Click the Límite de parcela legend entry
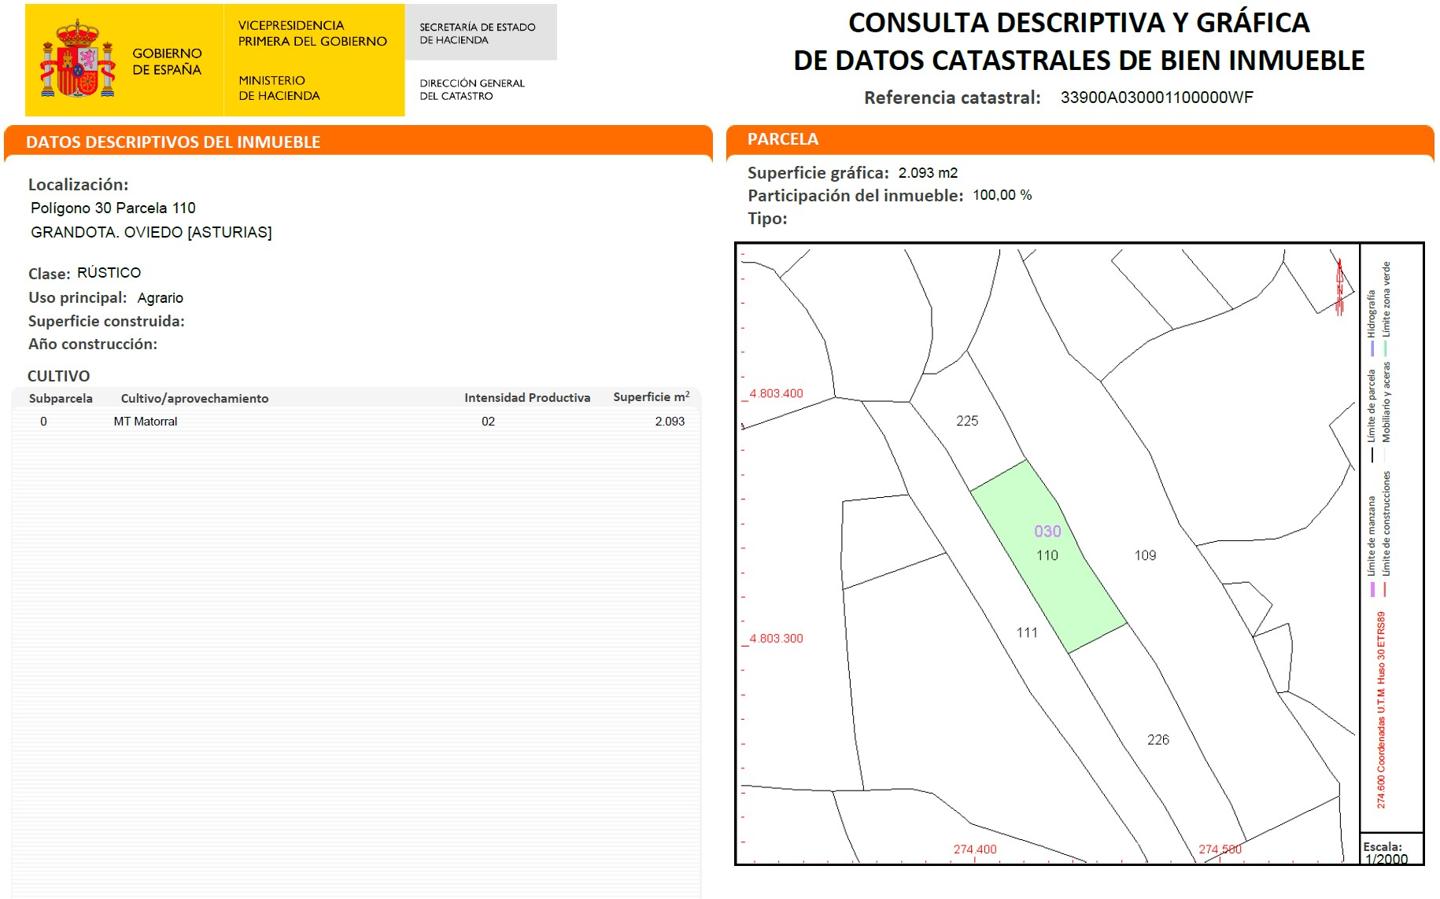This screenshot has height=899, width=1440. (x=1372, y=415)
